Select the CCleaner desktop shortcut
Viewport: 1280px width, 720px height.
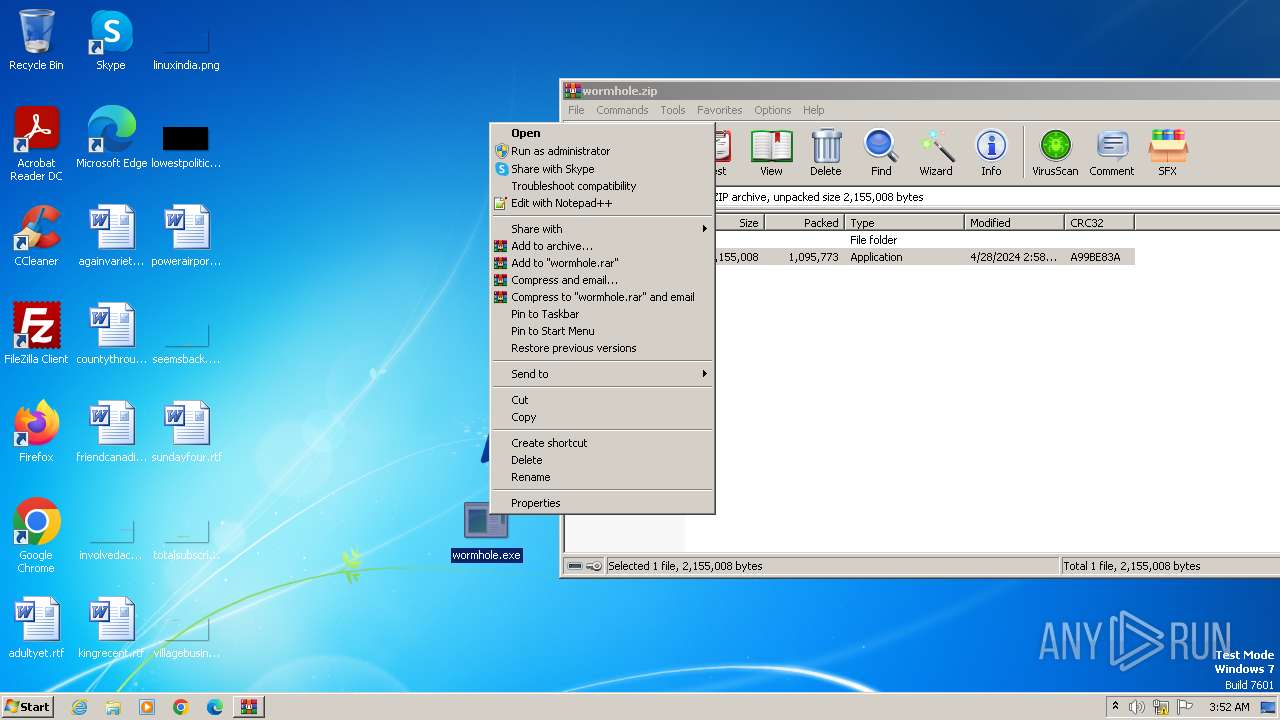pos(36,236)
